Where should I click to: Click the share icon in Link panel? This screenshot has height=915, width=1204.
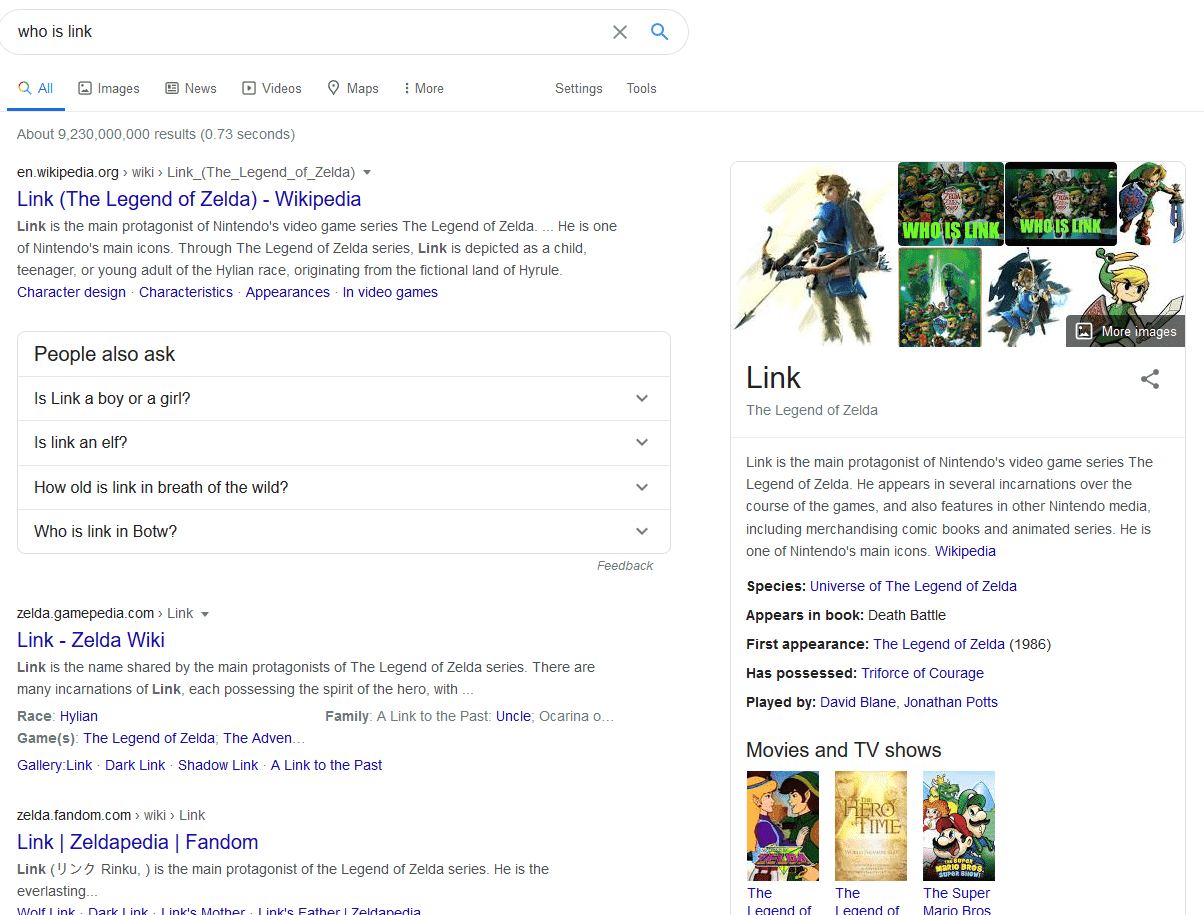tap(1150, 379)
